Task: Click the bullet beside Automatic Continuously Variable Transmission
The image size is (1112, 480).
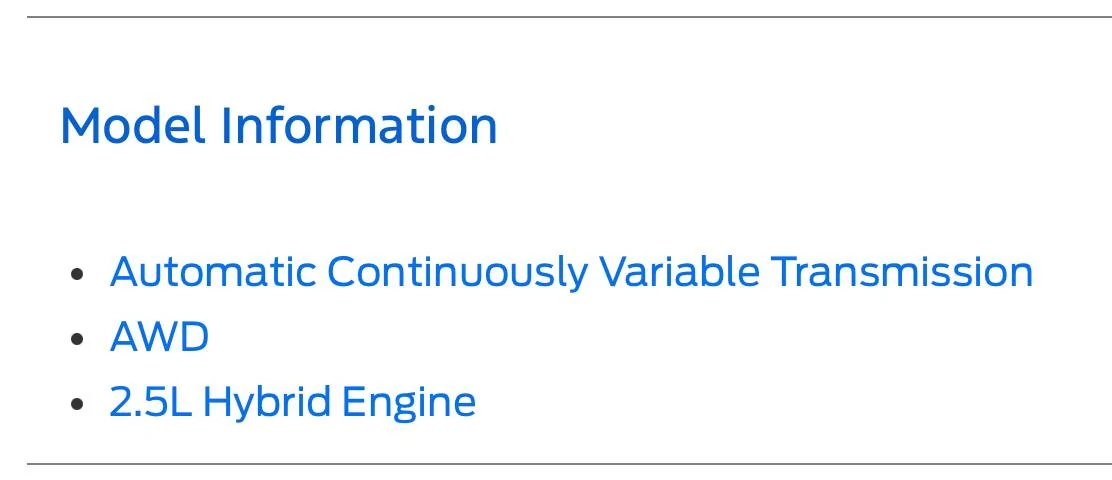Action: [78, 273]
